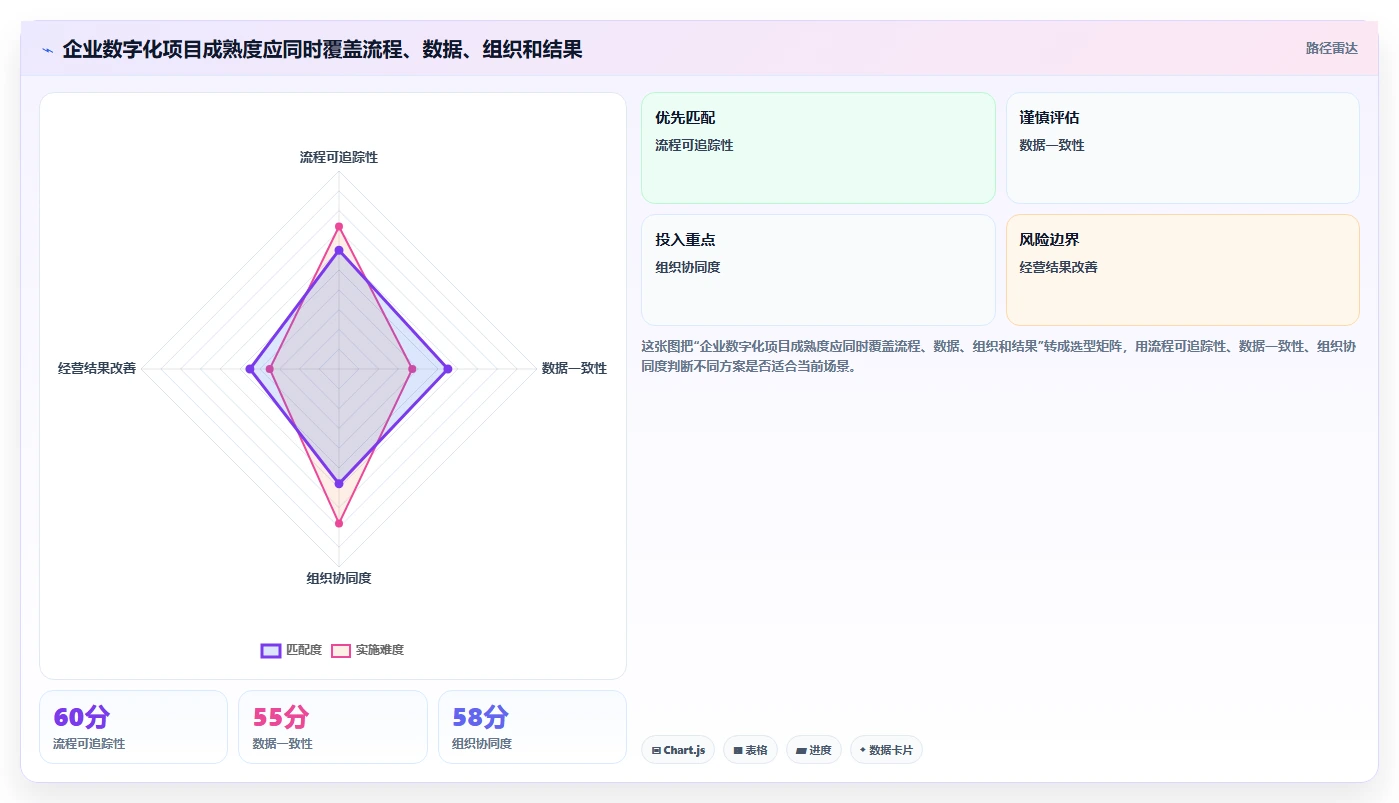The image size is (1399, 803).
Task: Click the purple 匹配度 point on 流程可追踪性 axis
Action: click(339, 250)
